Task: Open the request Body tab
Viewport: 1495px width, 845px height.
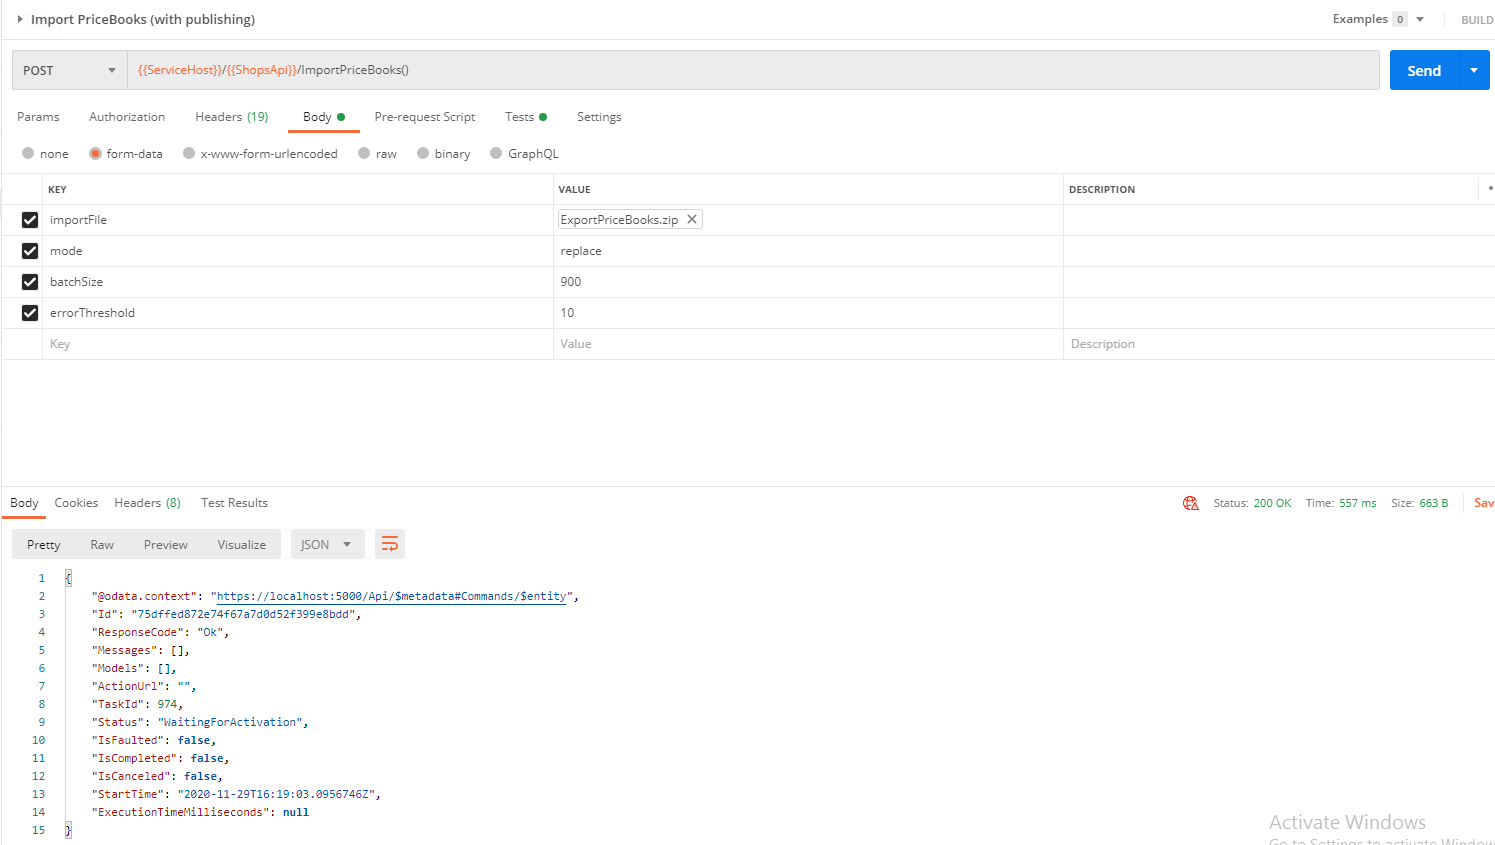Action: click(x=323, y=117)
